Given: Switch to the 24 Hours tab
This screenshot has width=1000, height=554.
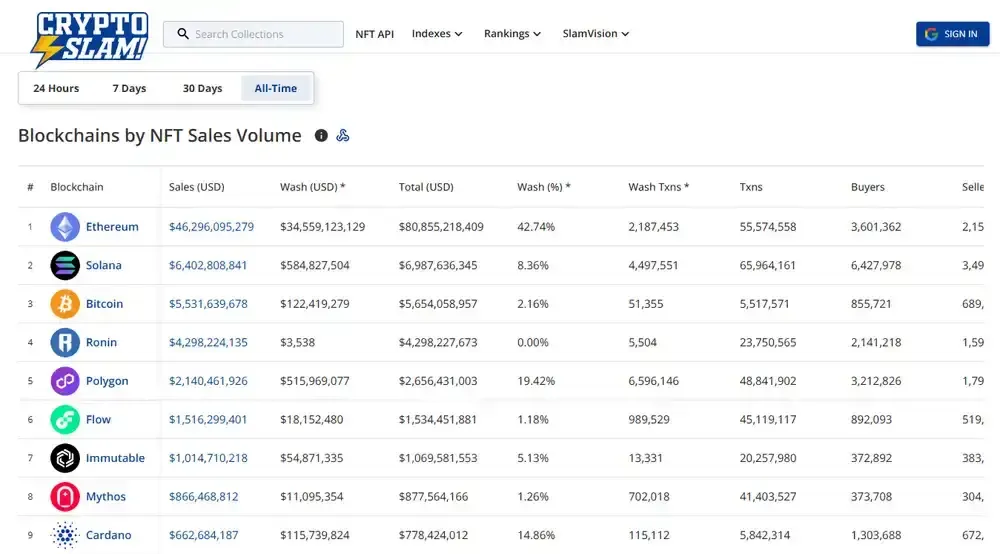Looking at the screenshot, I should pyautogui.click(x=56, y=88).
